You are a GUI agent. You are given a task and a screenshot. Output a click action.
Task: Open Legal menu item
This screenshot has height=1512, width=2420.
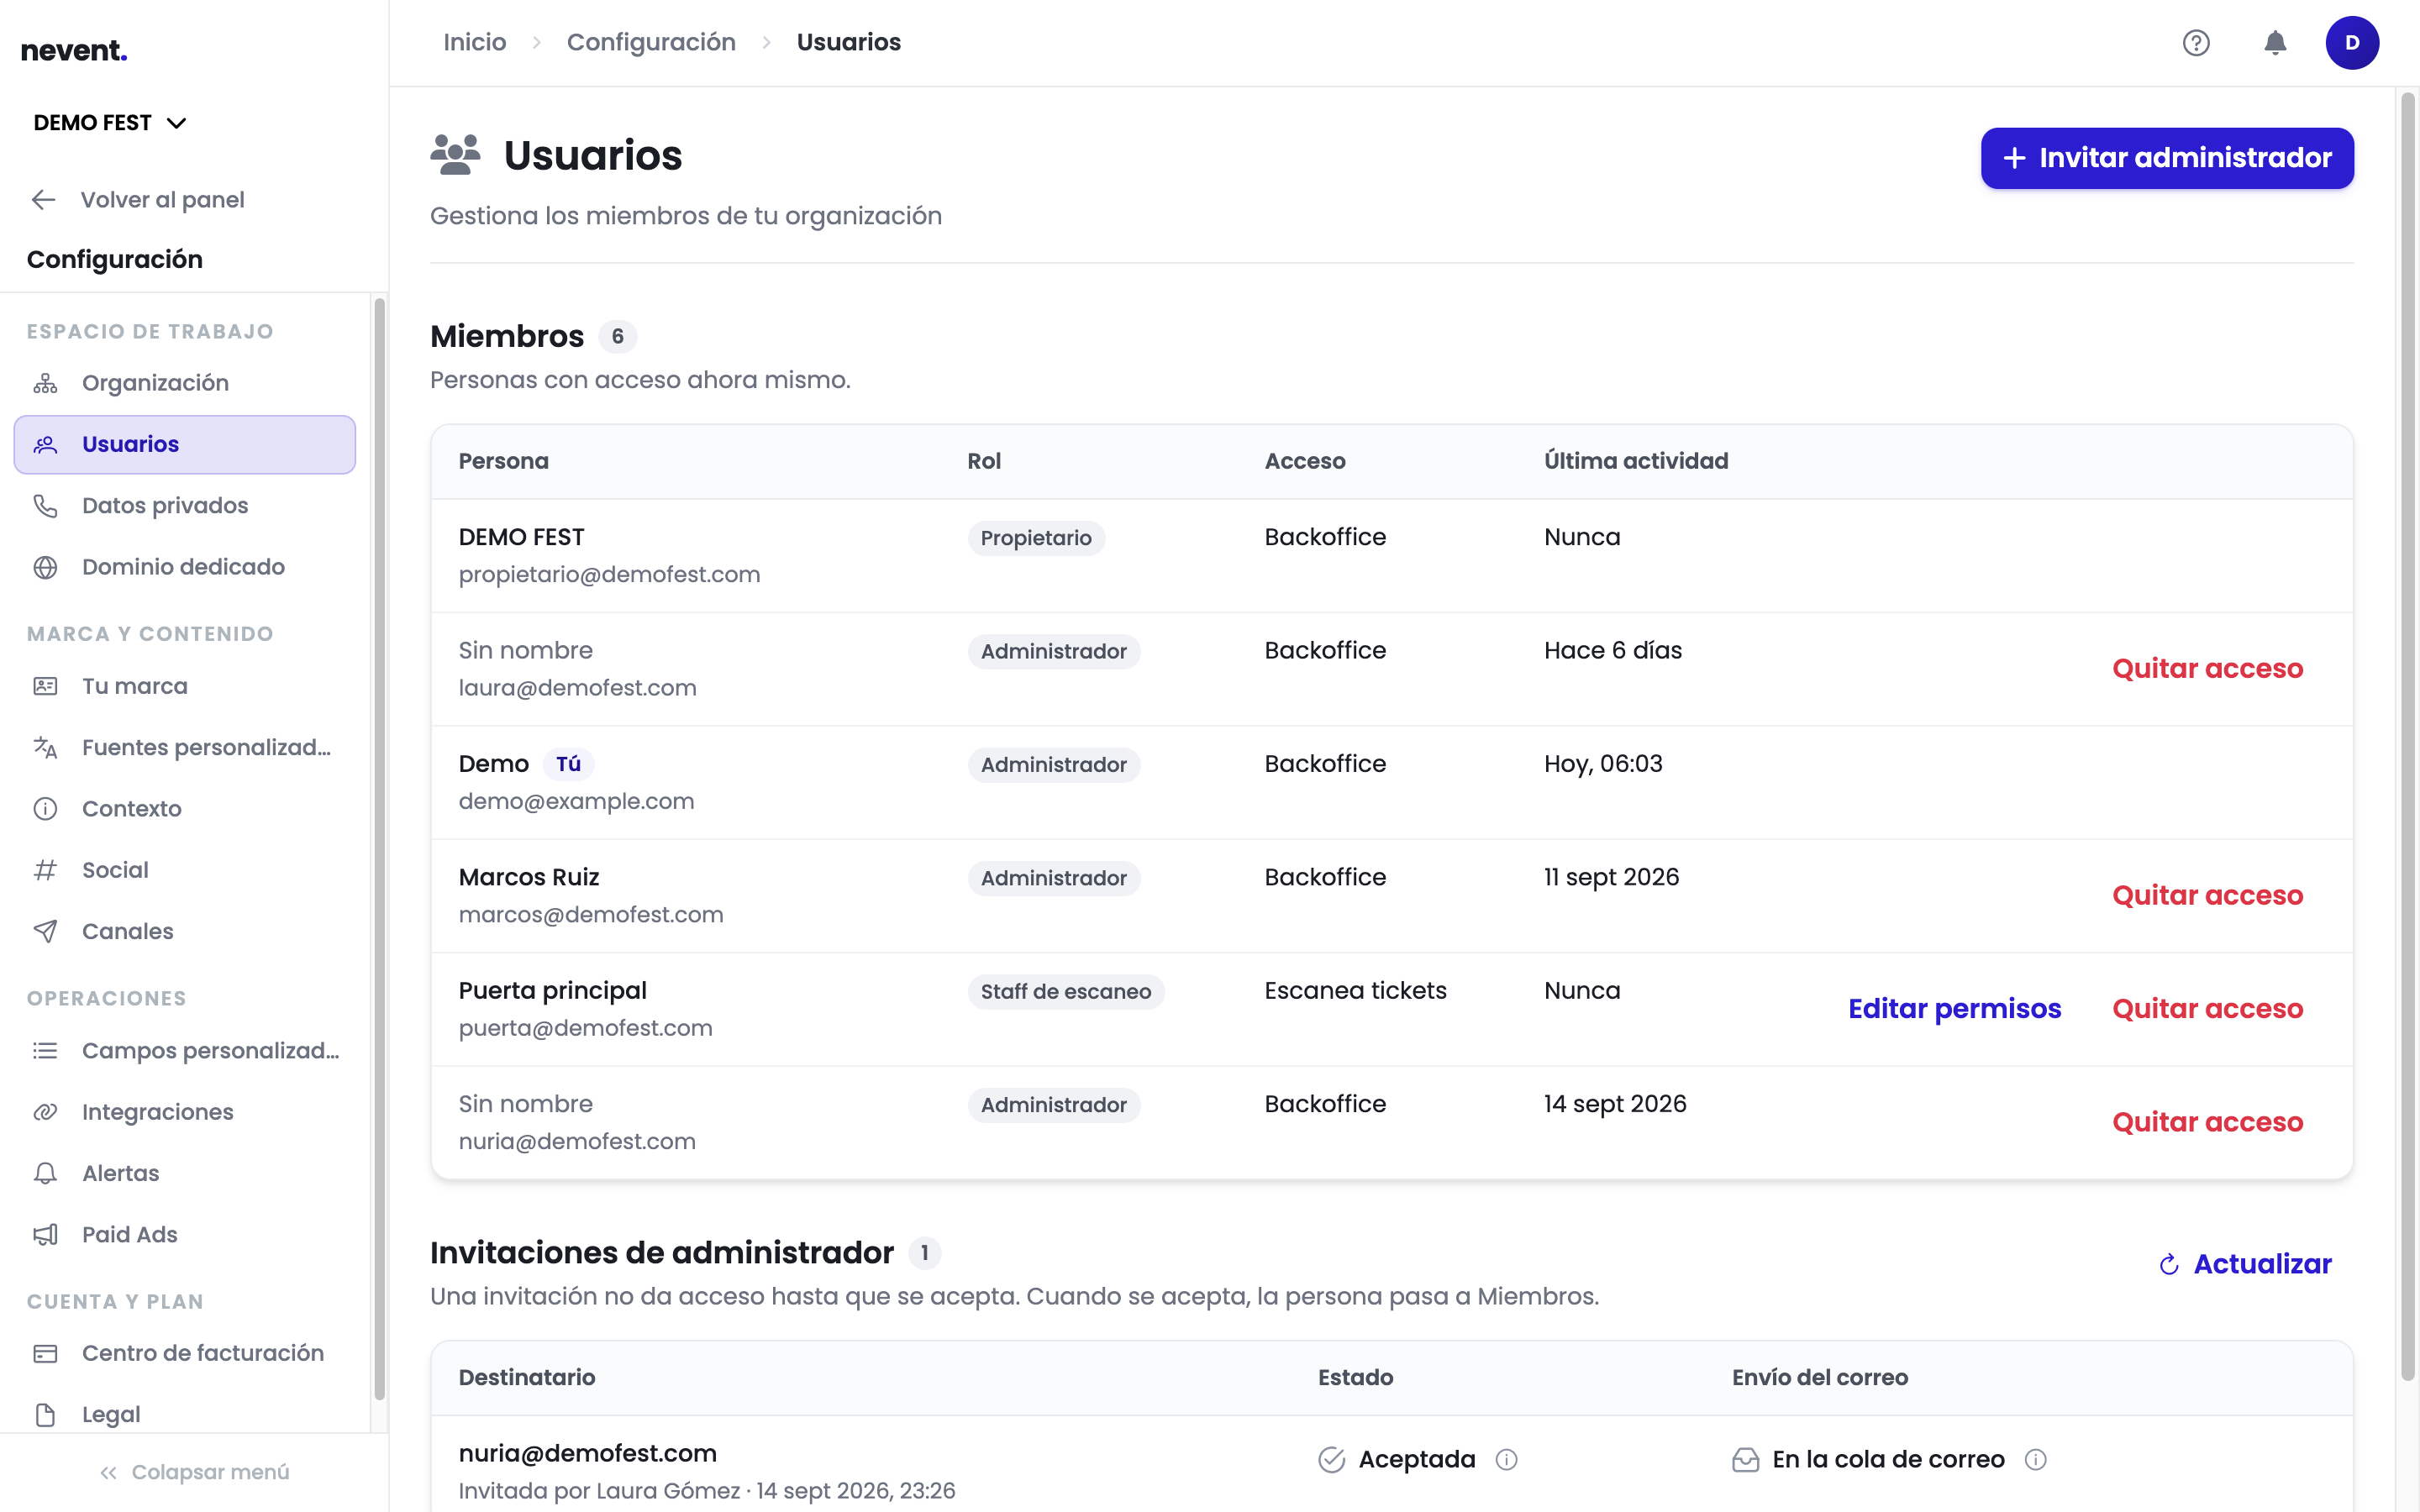click(185, 1414)
